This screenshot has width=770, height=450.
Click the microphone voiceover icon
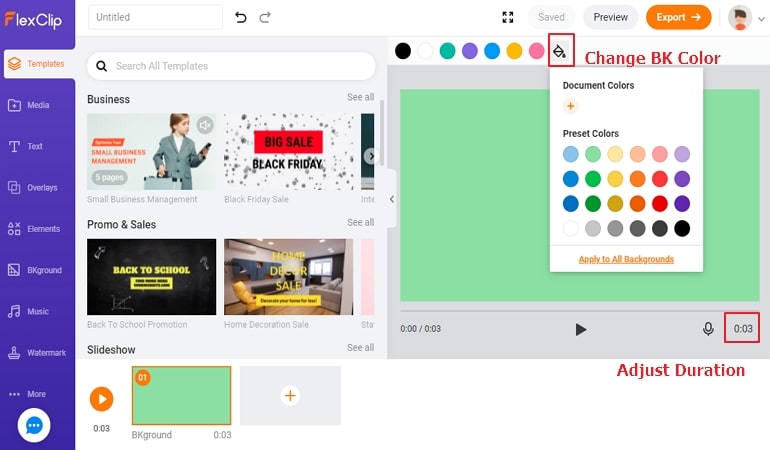[x=708, y=329]
